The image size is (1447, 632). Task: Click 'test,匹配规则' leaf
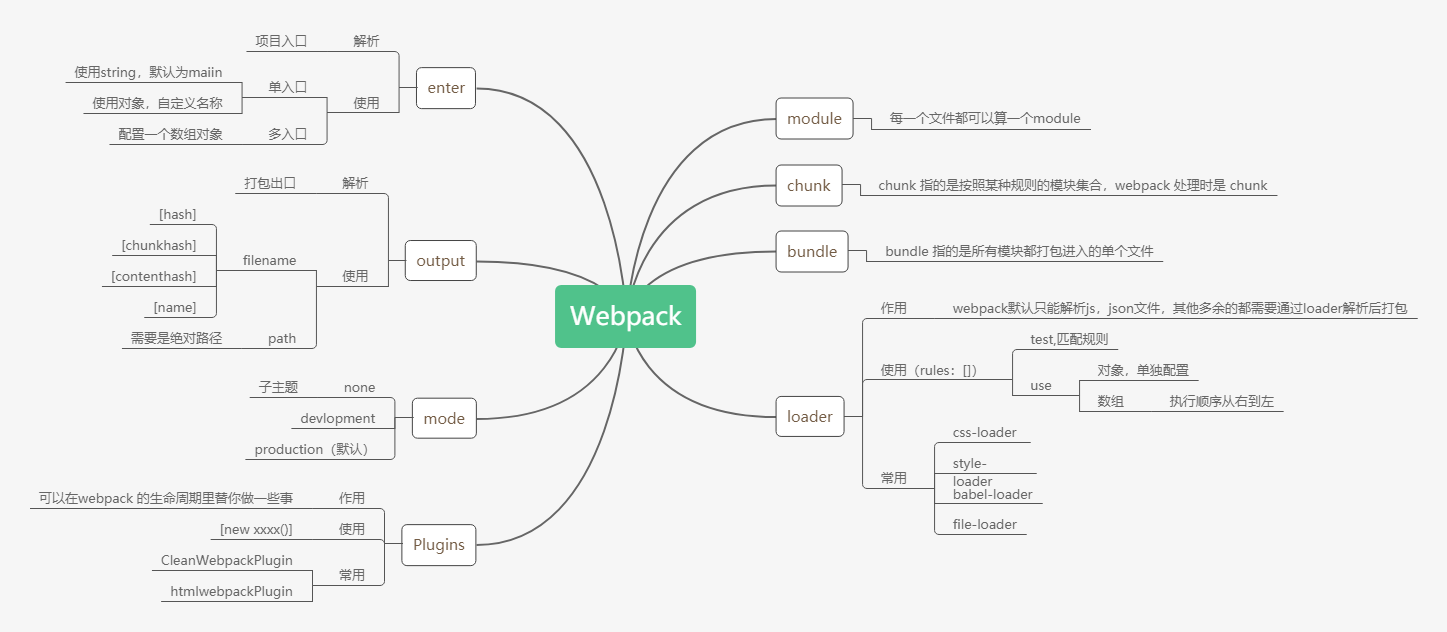point(1069,339)
